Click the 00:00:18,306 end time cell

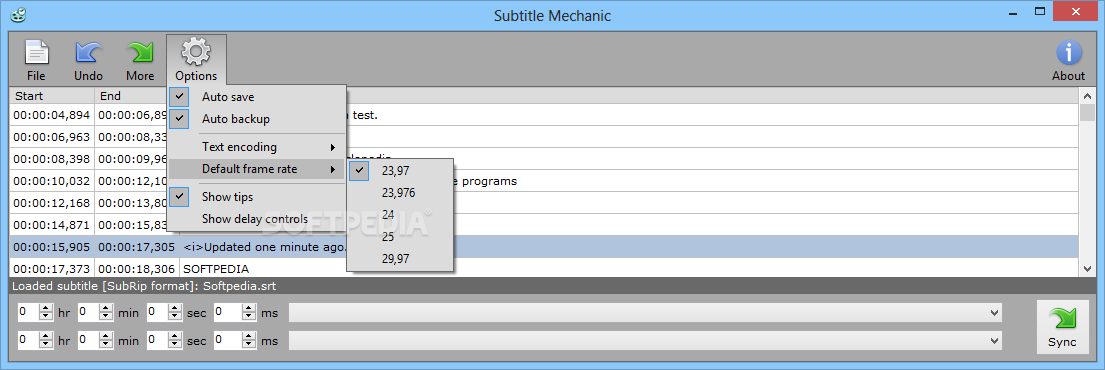pos(137,269)
